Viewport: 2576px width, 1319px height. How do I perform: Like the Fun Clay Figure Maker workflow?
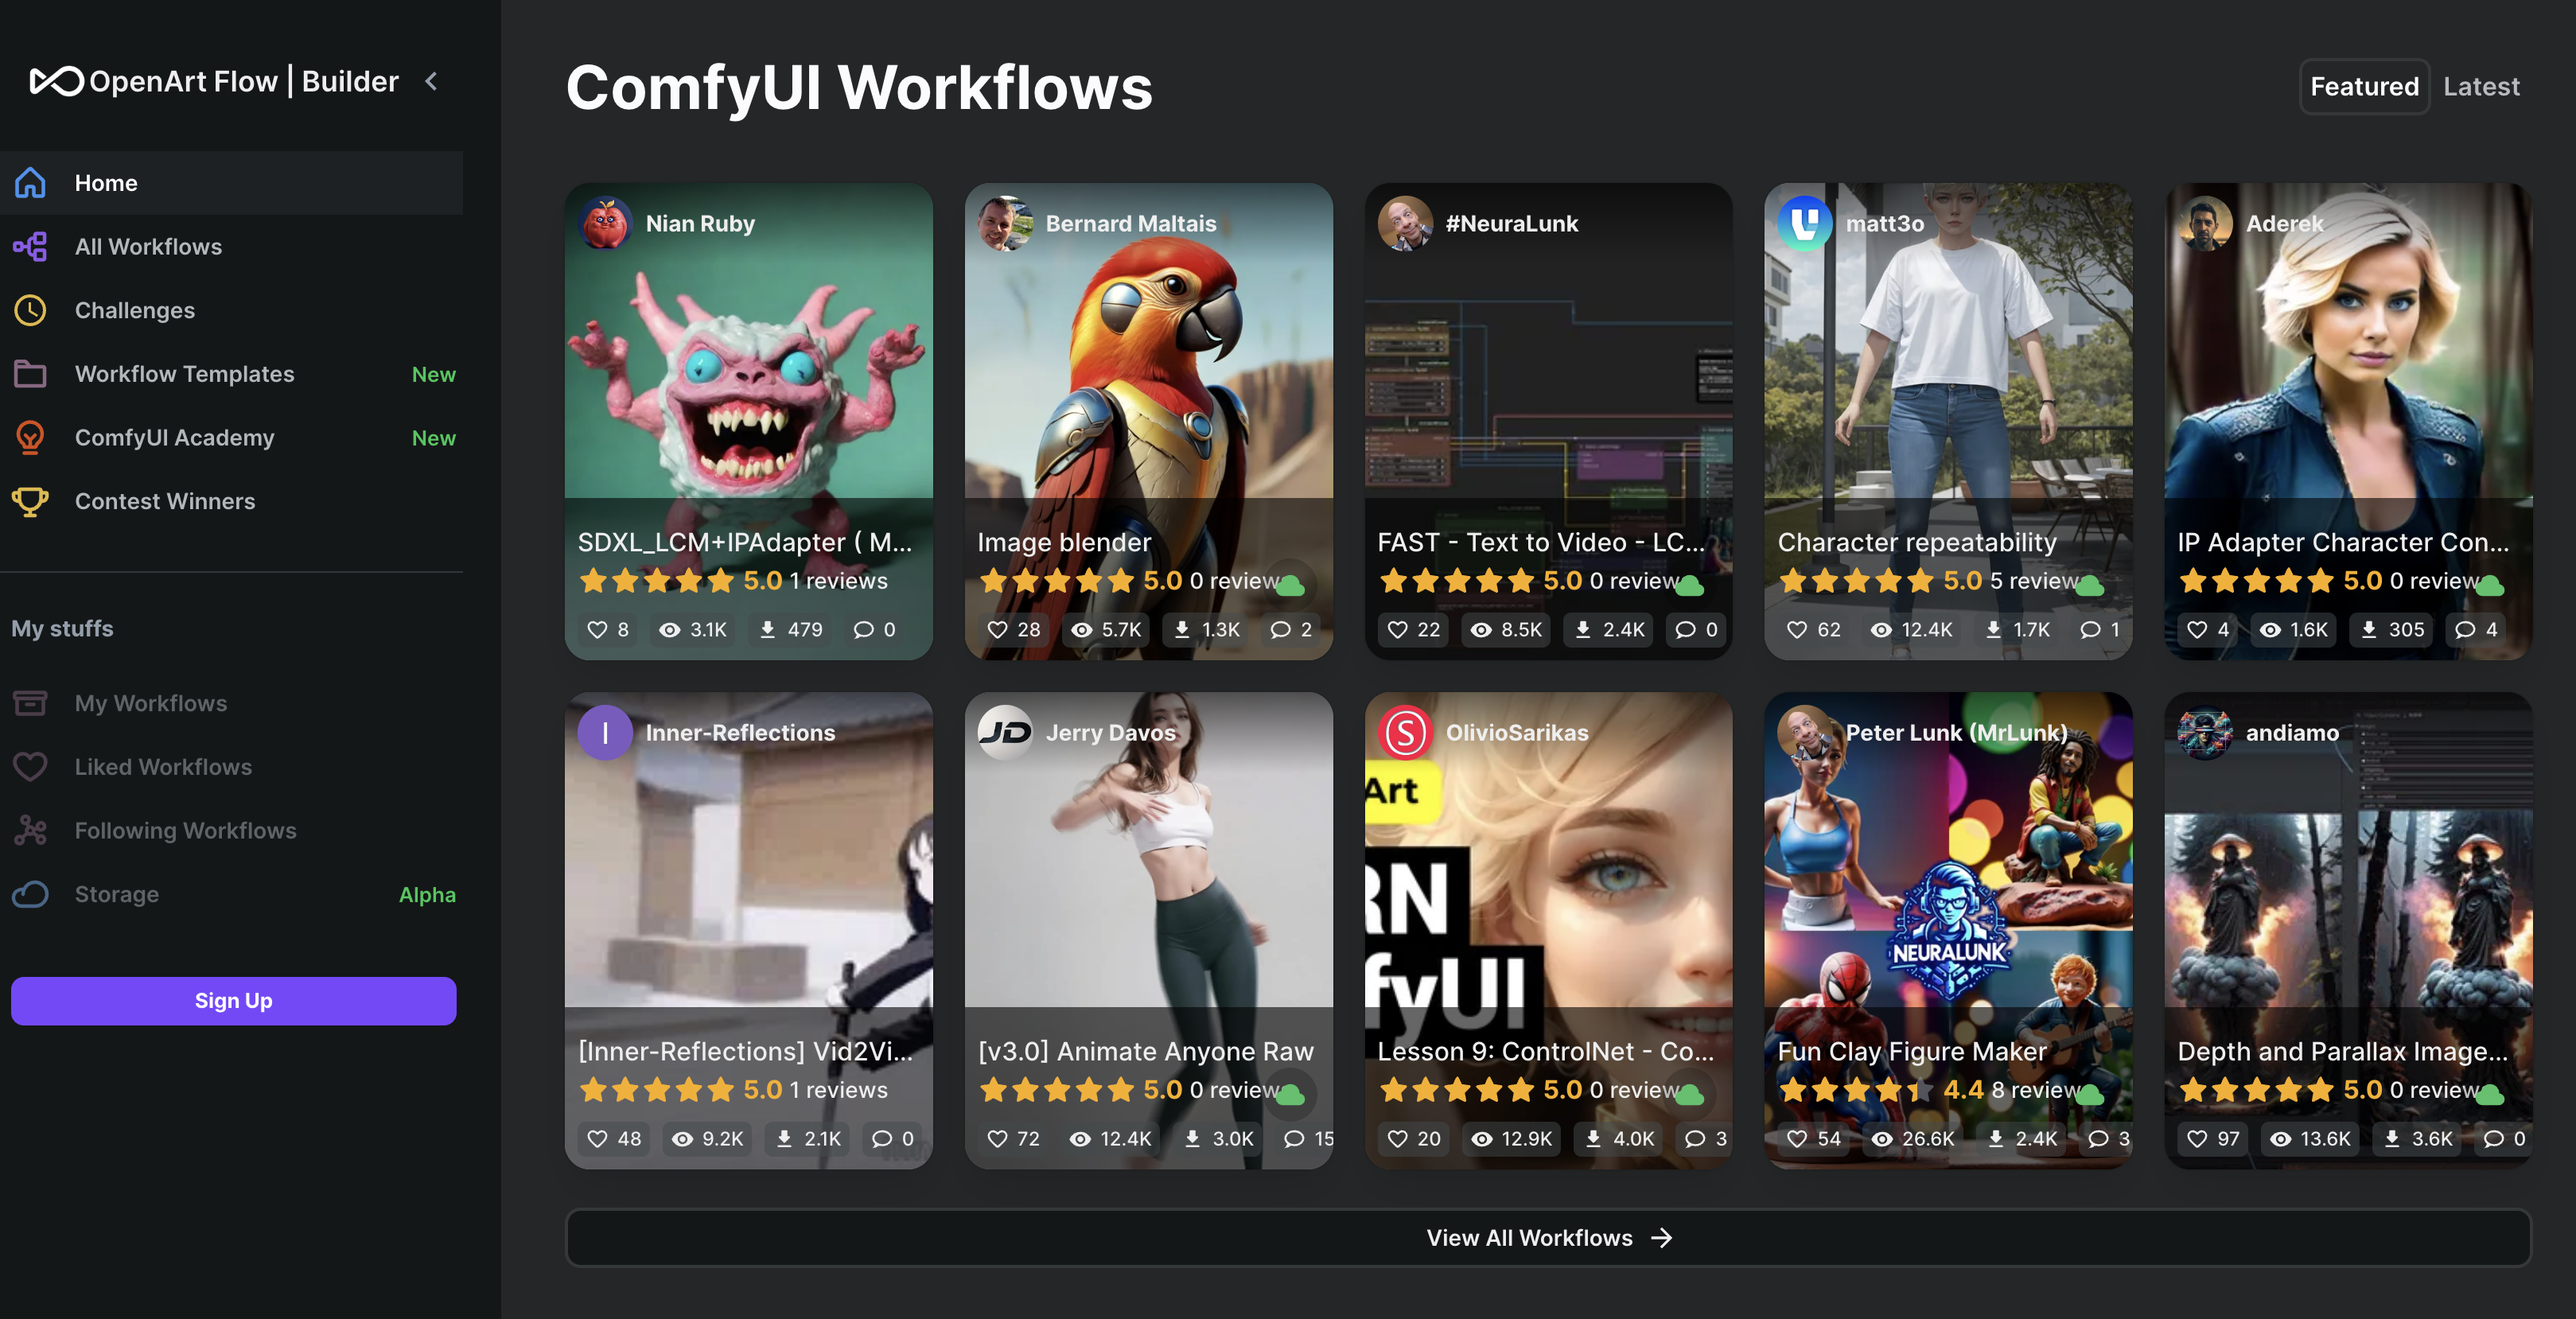tap(1798, 1138)
